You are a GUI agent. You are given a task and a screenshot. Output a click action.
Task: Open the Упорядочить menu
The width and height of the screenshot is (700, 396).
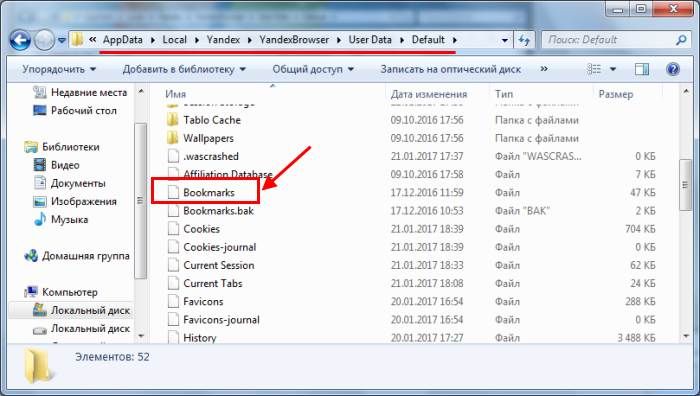coord(59,69)
